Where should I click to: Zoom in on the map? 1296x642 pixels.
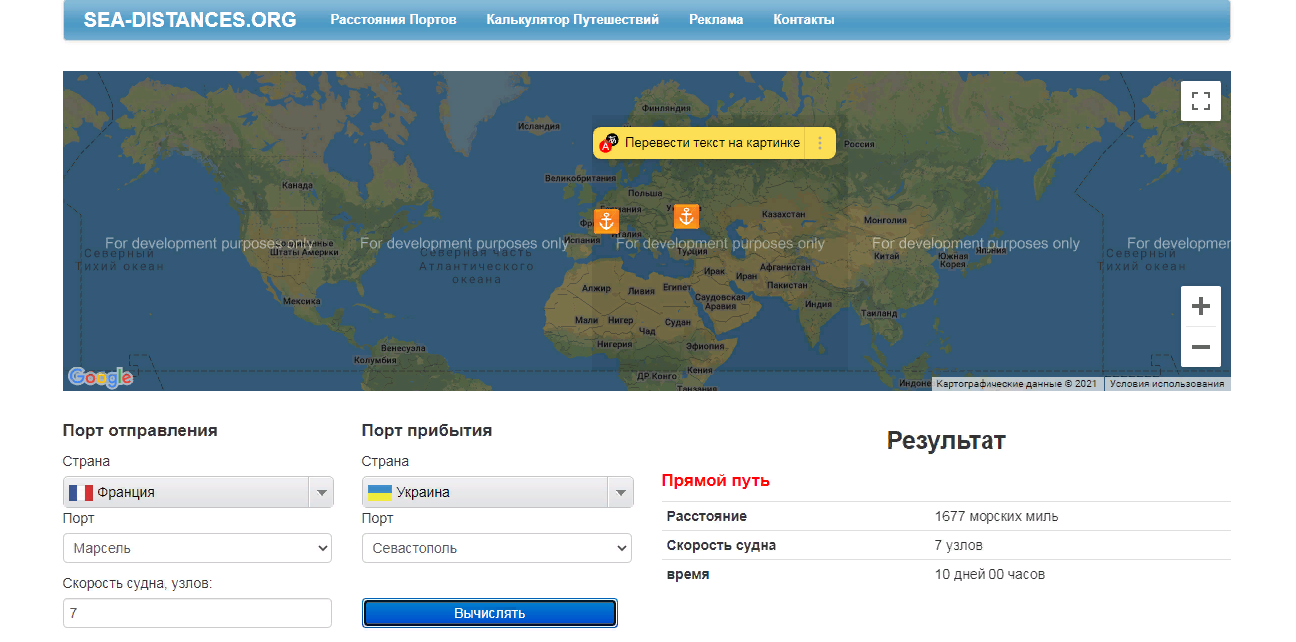point(1200,306)
